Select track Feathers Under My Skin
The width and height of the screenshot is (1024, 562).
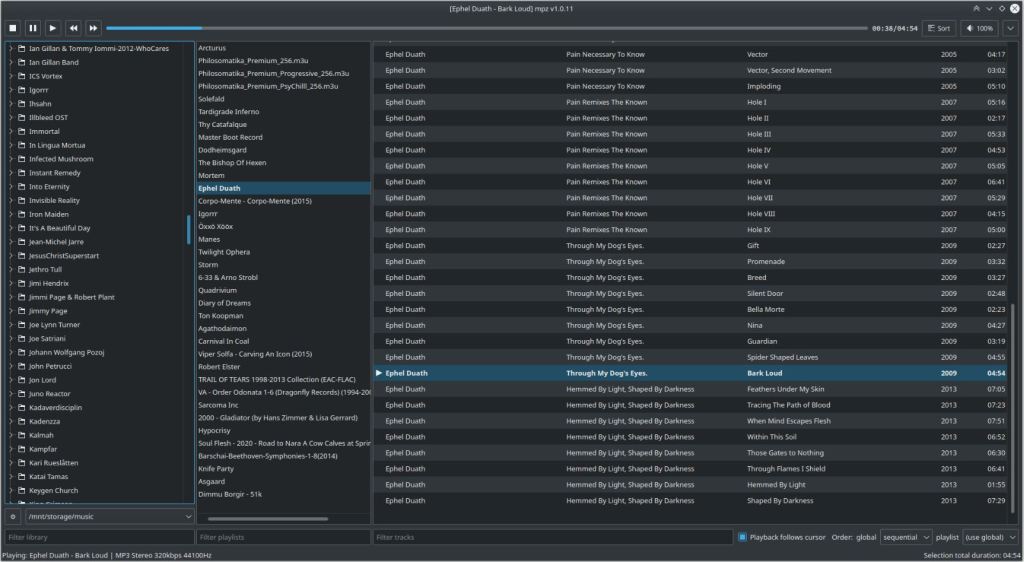785,389
